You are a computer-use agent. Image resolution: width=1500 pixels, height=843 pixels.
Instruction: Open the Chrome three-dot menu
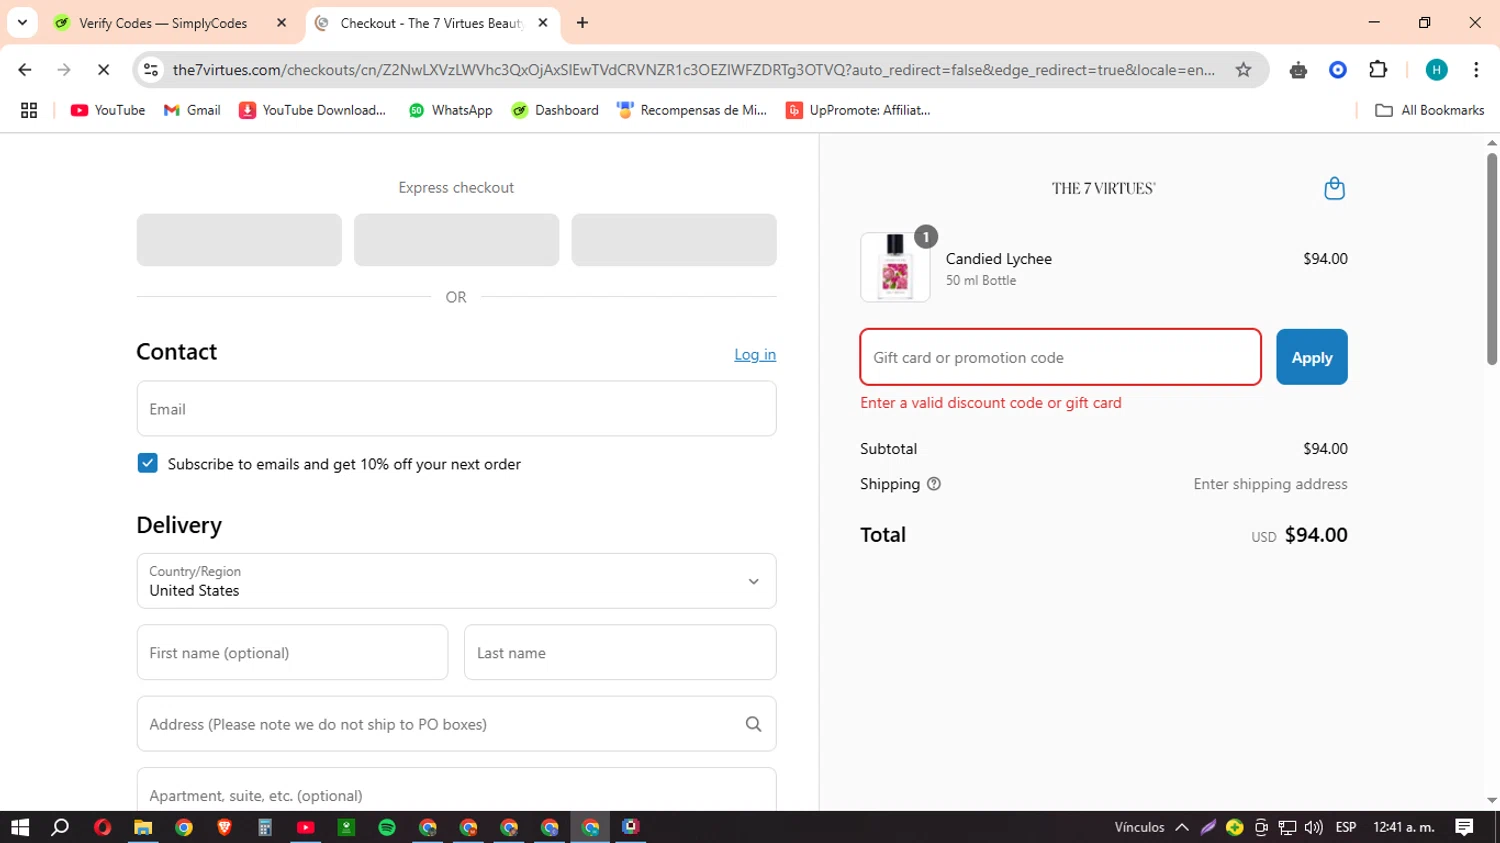tap(1476, 70)
